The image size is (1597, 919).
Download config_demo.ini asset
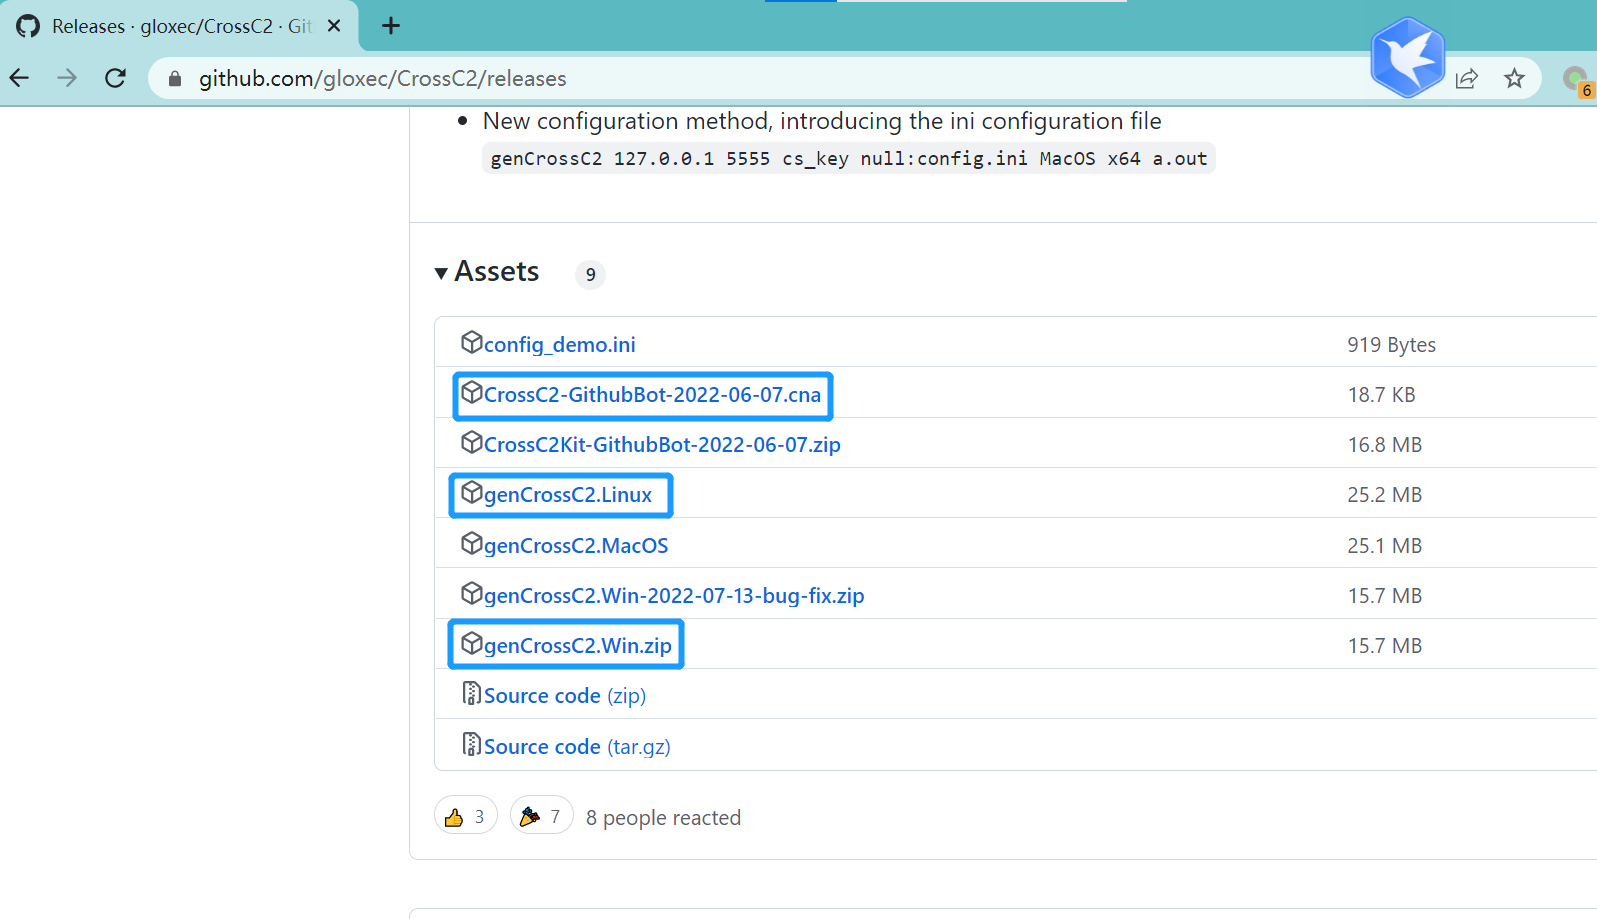[560, 345]
